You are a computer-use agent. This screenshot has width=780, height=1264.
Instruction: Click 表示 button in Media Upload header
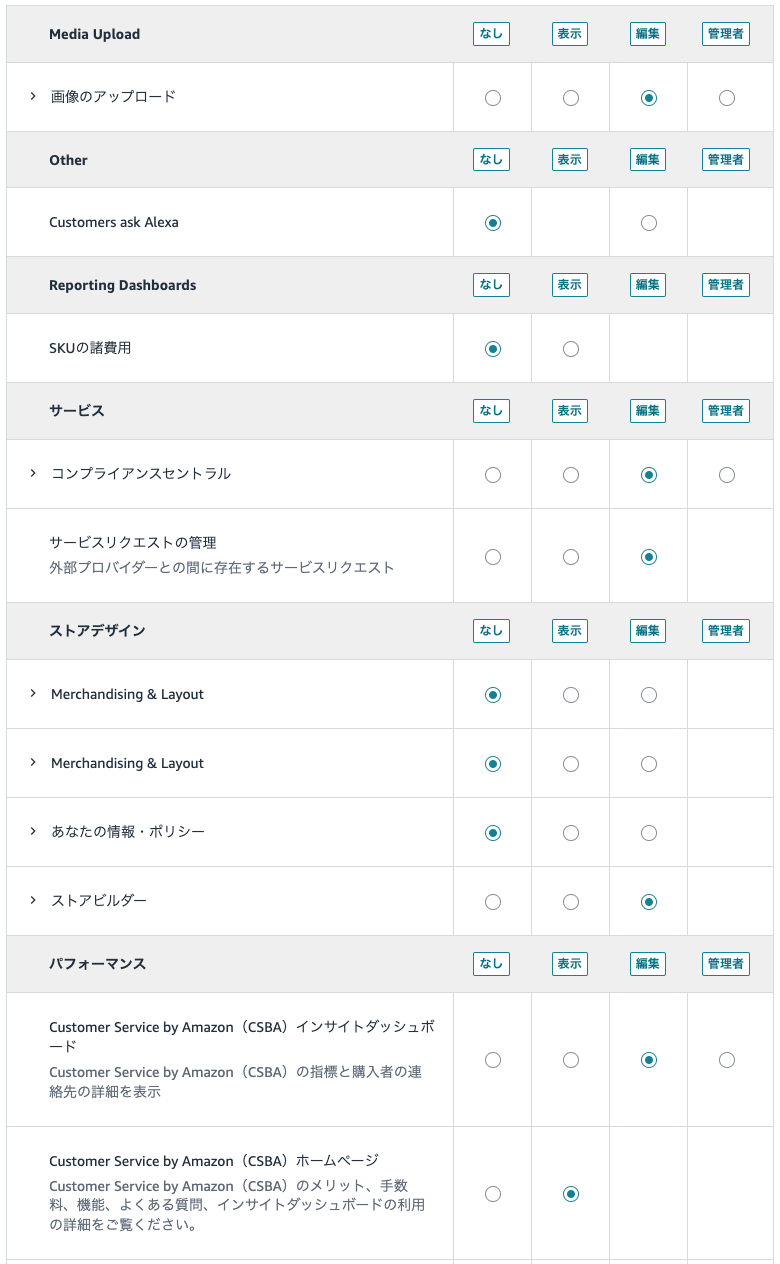[x=570, y=34]
